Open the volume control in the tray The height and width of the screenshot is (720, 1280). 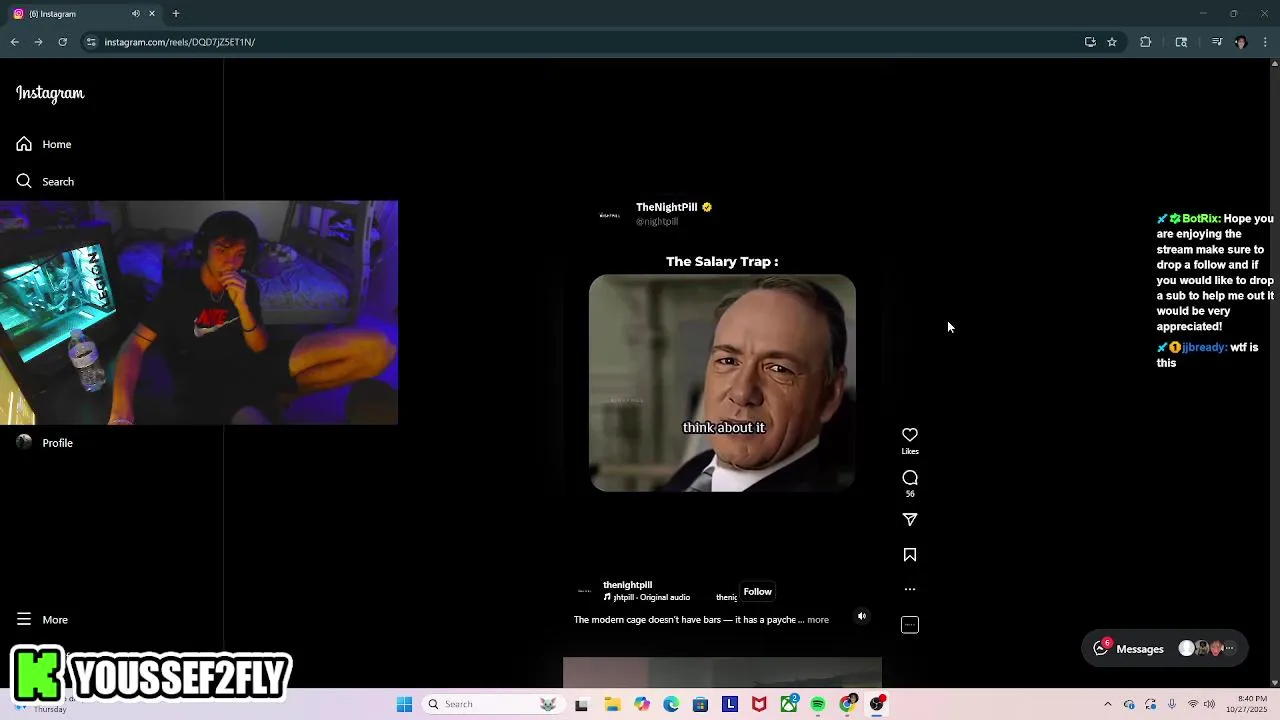(x=1209, y=704)
